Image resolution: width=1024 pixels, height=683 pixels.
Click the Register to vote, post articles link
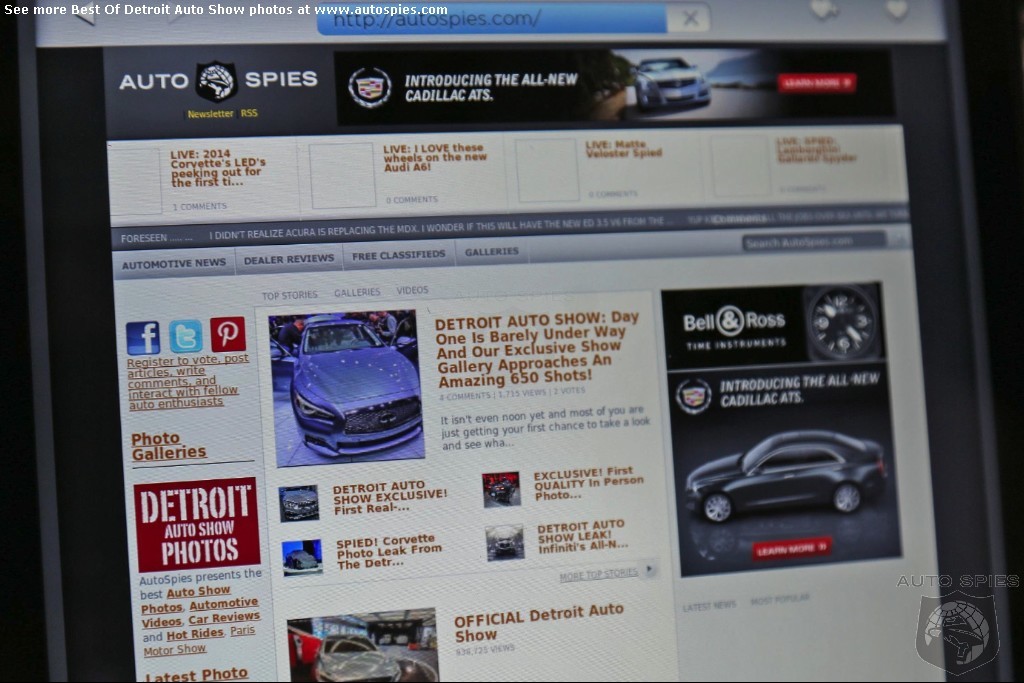pyautogui.click(x=187, y=381)
